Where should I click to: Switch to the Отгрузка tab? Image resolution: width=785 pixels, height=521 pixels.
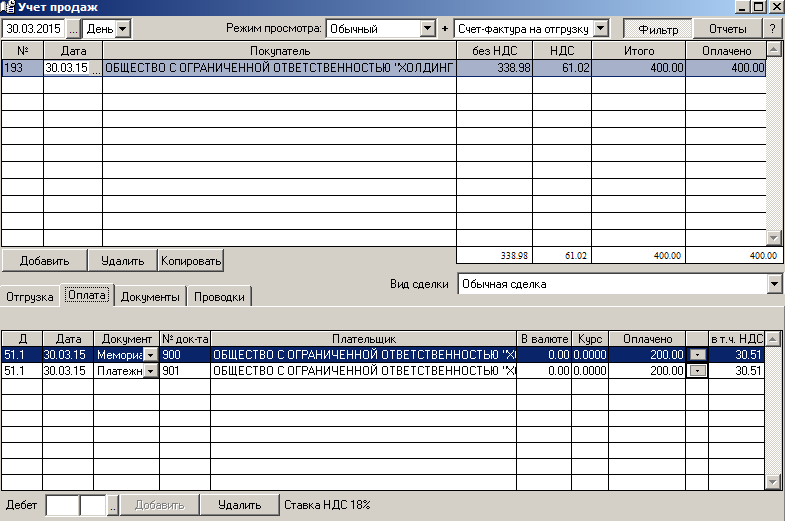coord(30,297)
